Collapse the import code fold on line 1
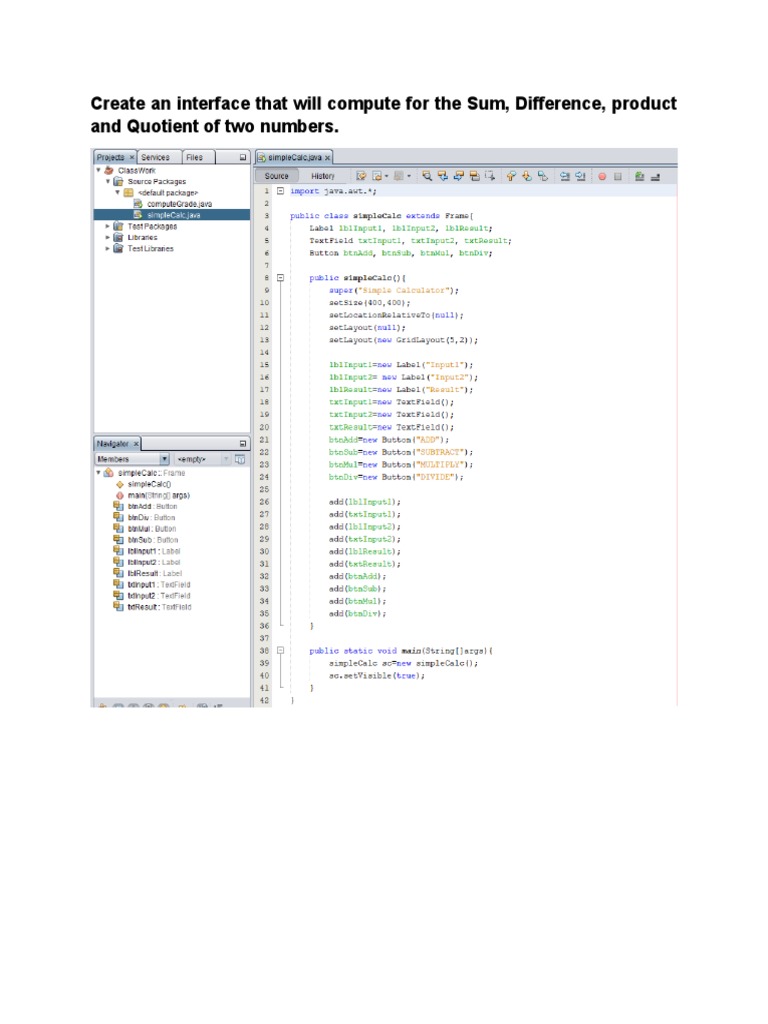The image size is (768, 1024). pyautogui.click(x=281, y=190)
